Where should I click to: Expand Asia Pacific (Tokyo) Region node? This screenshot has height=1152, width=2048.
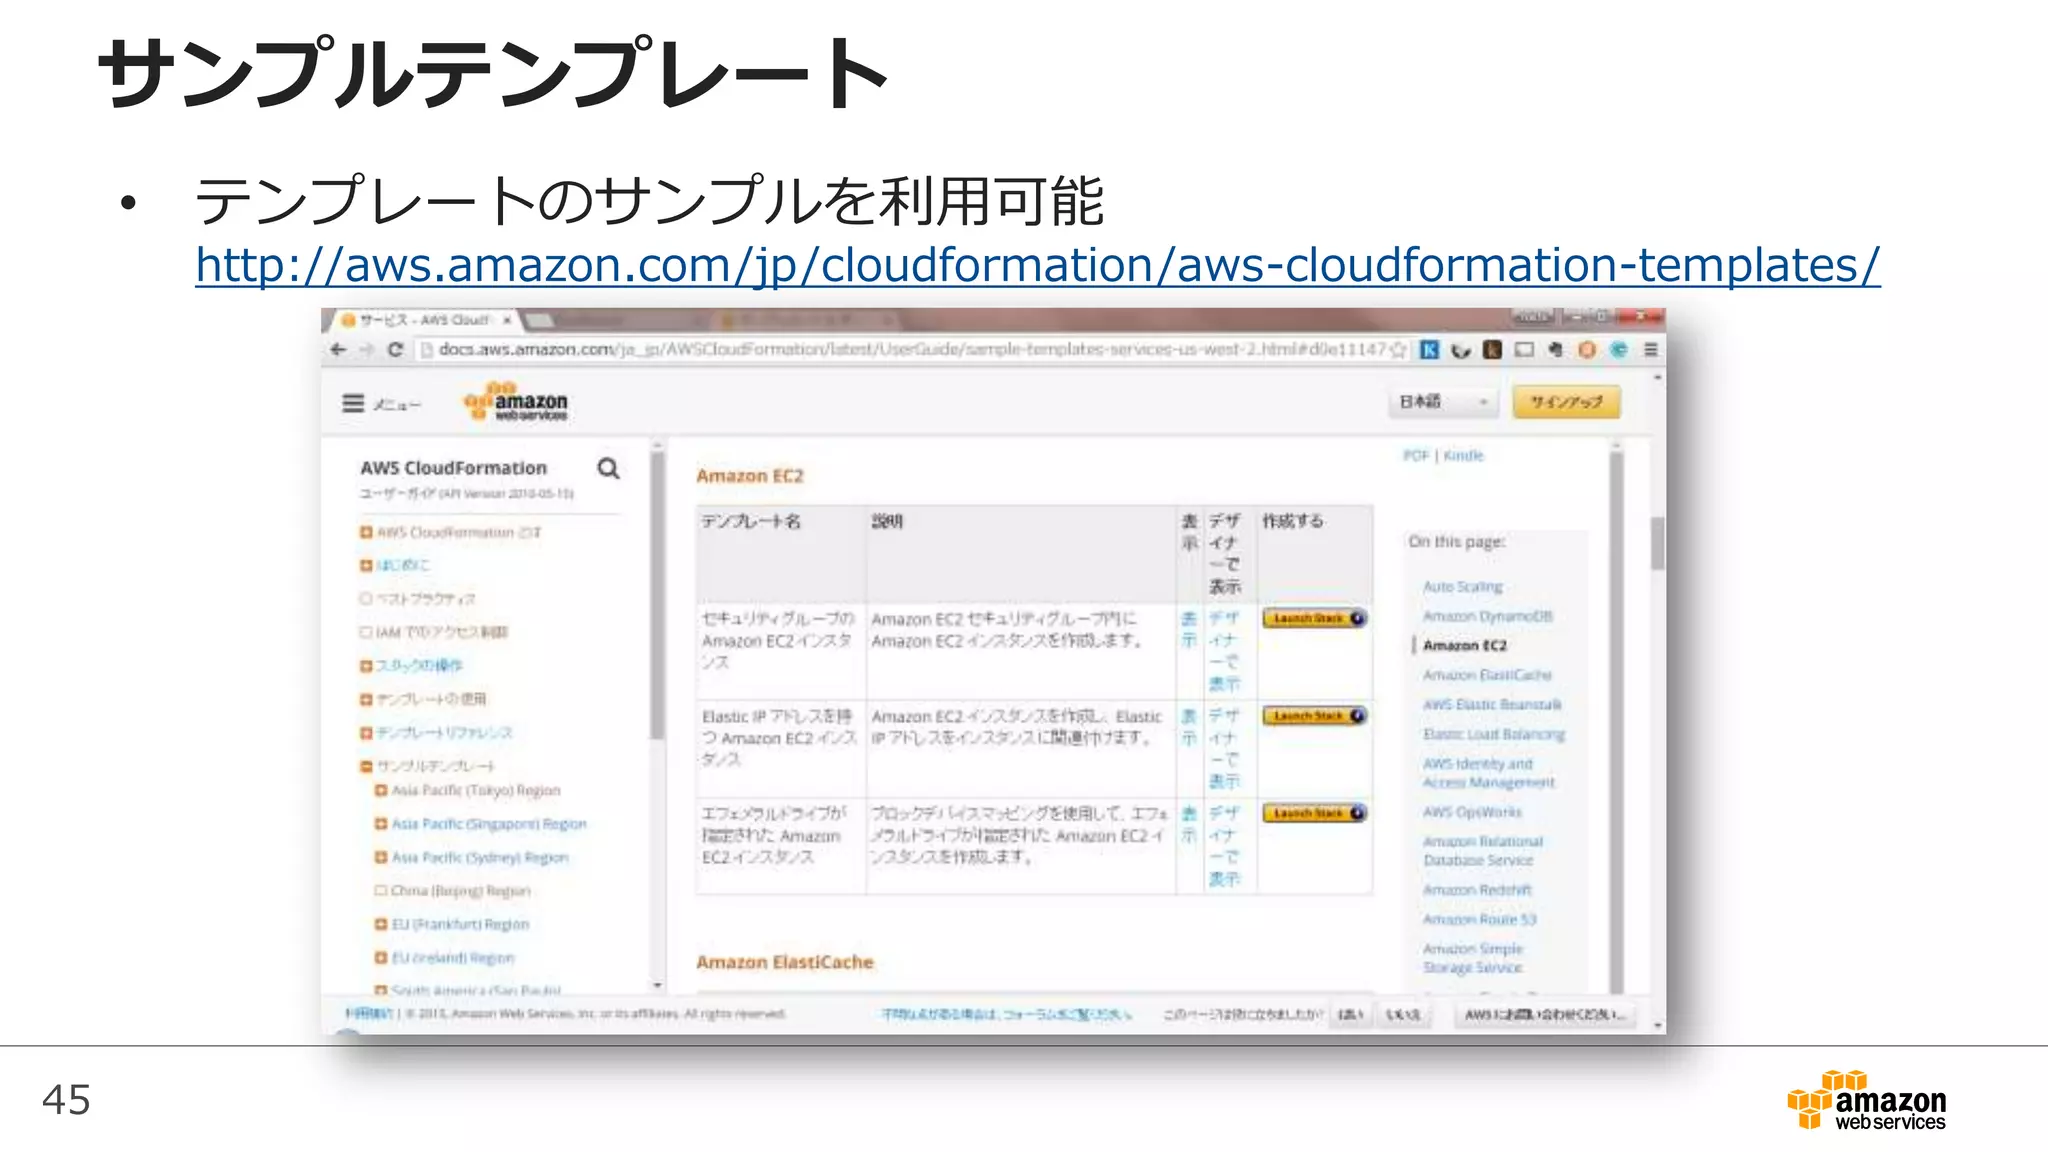pyautogui.click(x=380, y=790)
